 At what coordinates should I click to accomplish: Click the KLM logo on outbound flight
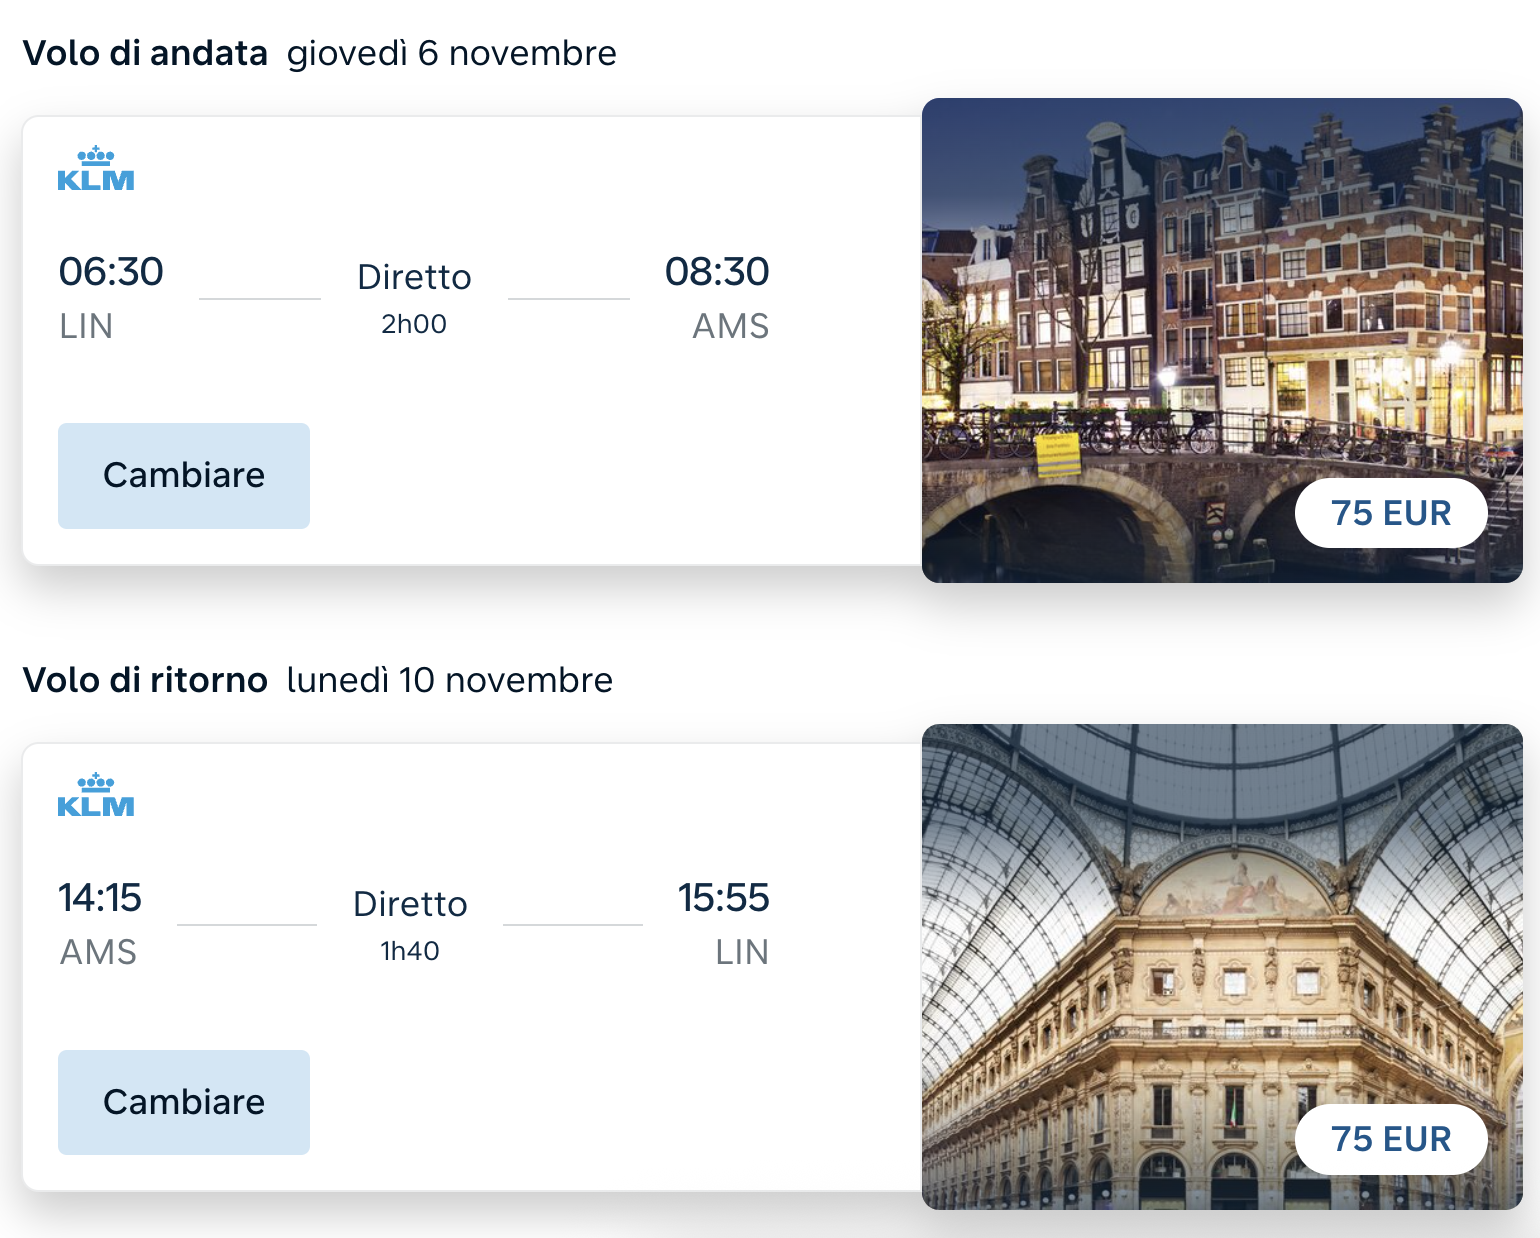95,169
